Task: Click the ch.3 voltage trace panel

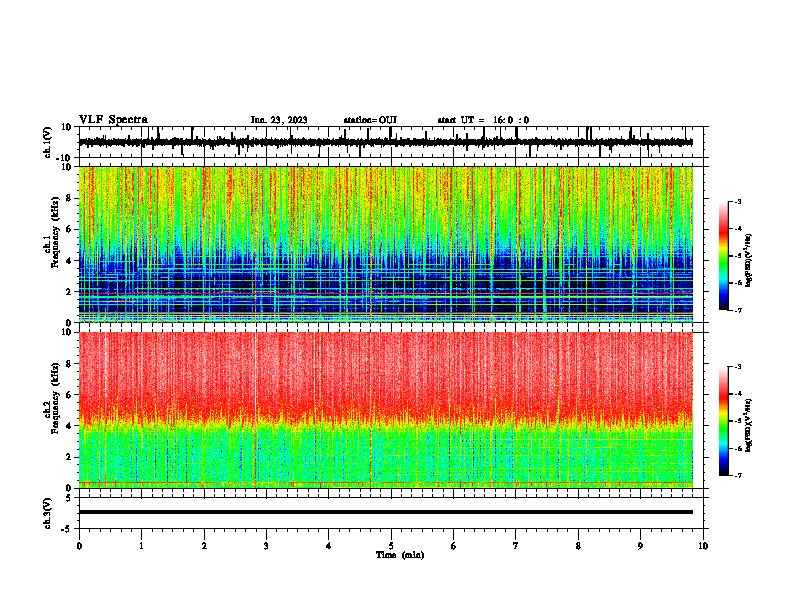Action: (391, 513)
